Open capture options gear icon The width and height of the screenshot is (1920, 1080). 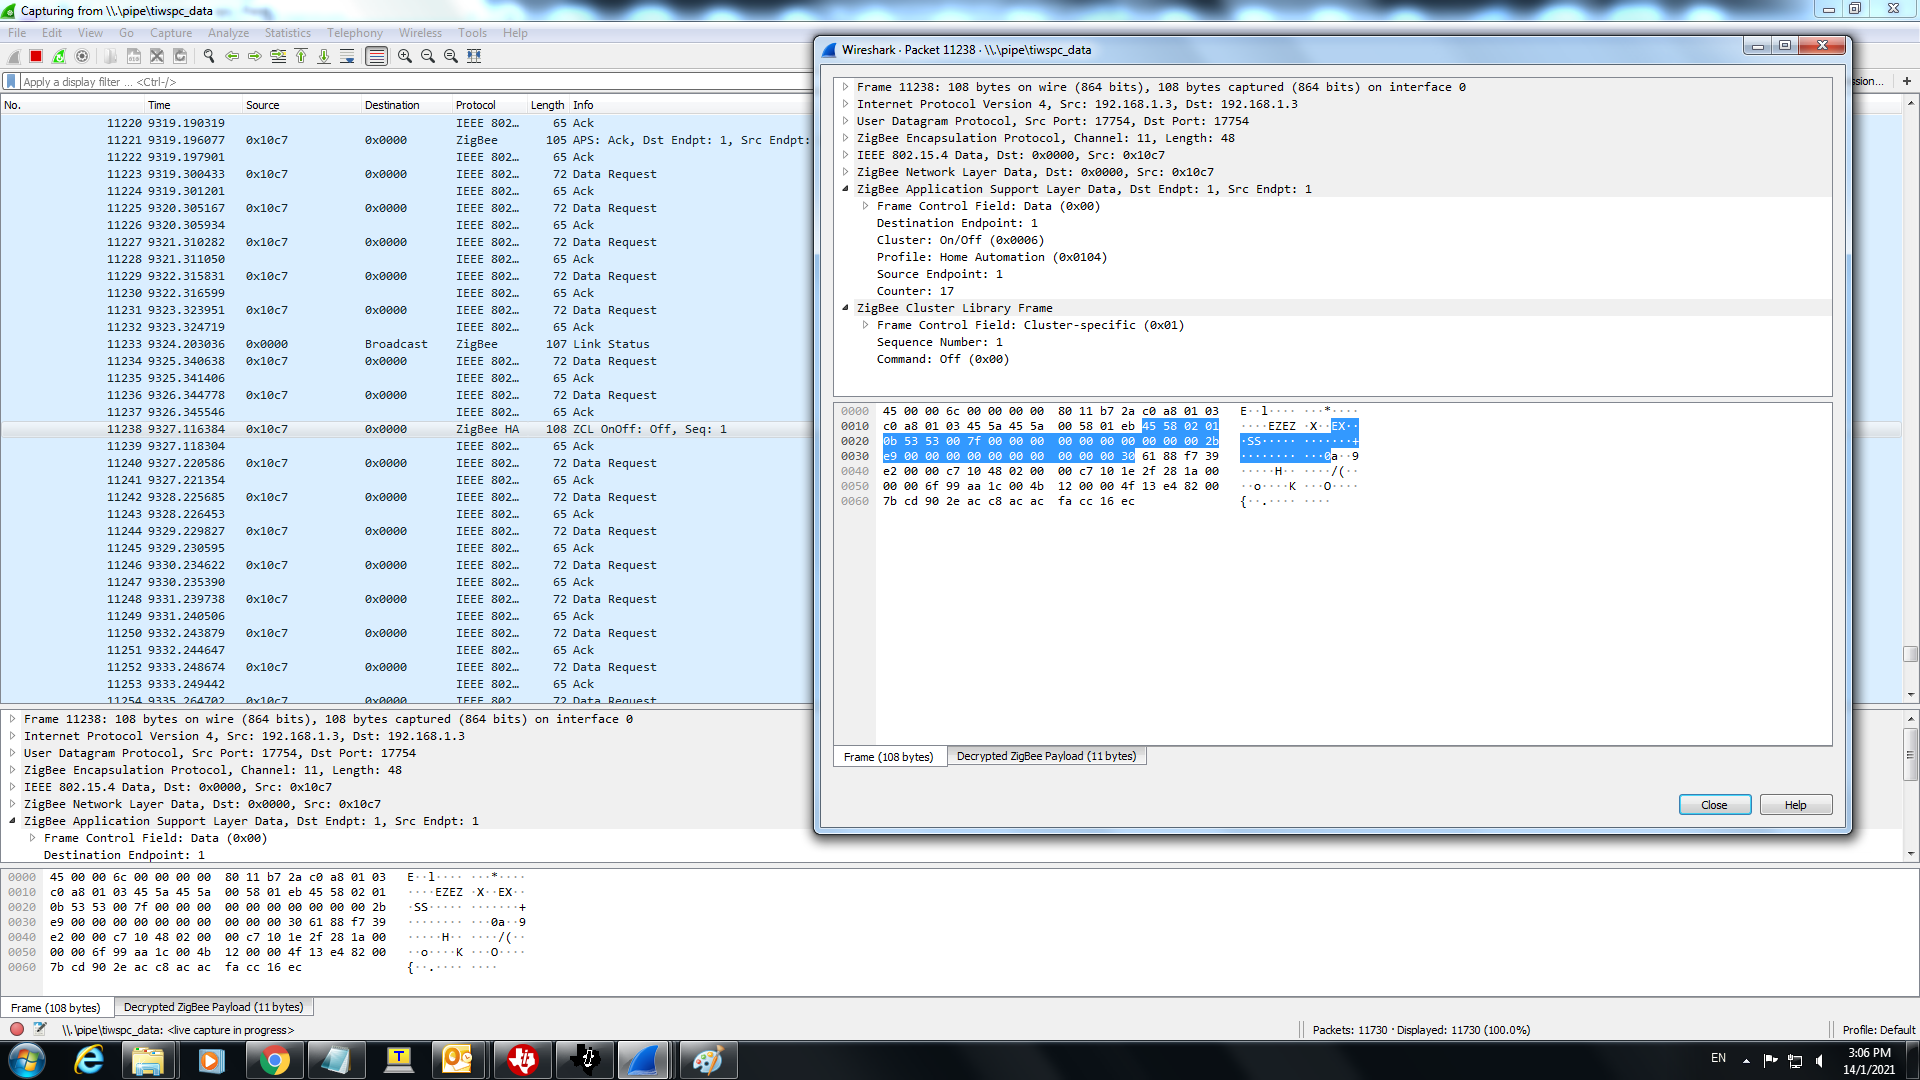tap(83, 56)
